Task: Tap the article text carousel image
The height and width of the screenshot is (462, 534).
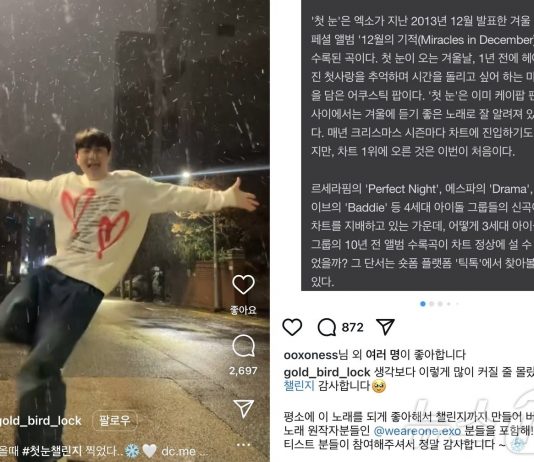Action: coord(418,145)
